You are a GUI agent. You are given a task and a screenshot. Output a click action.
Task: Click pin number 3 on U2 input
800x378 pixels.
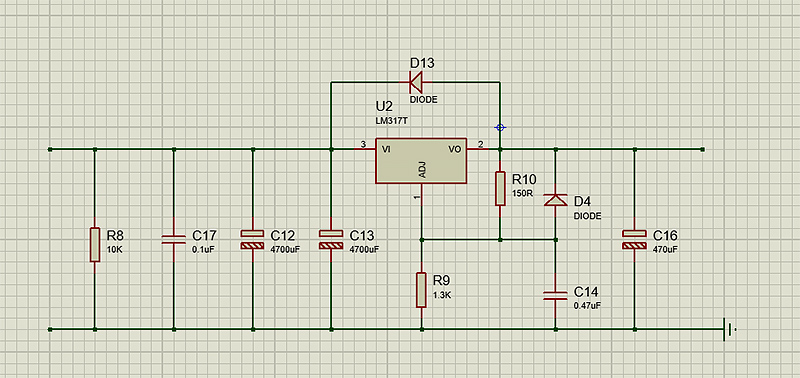[x=363, y=144]
